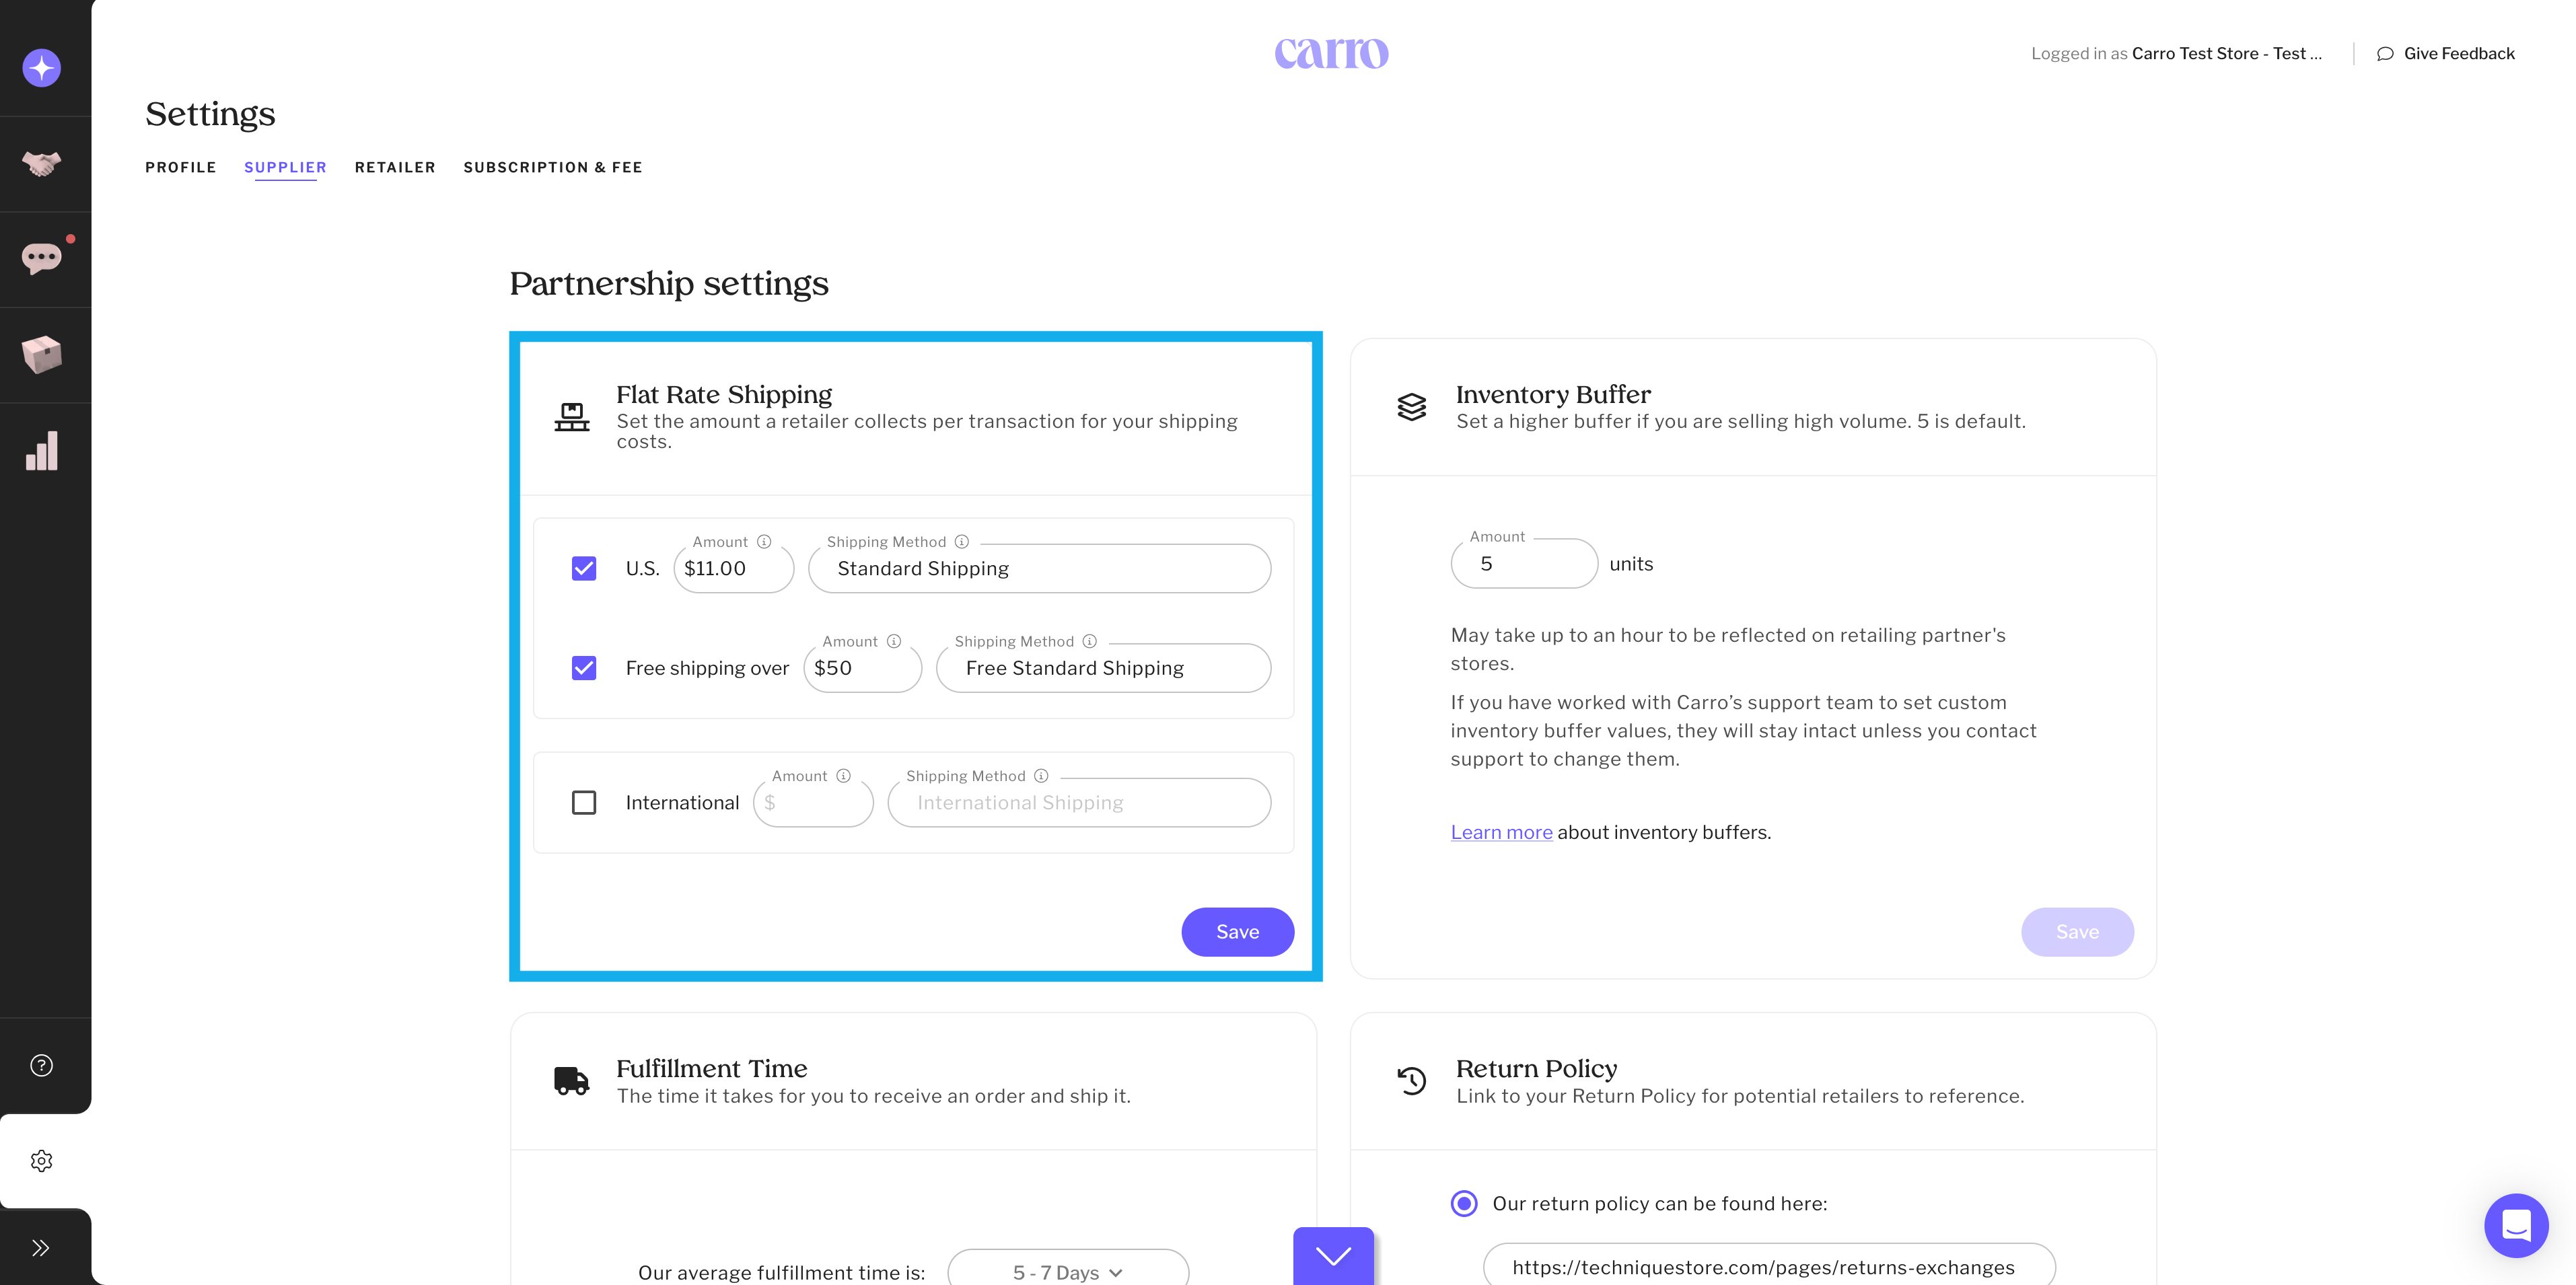Open the live chat support bubble

click(x=2515, y=1225)
